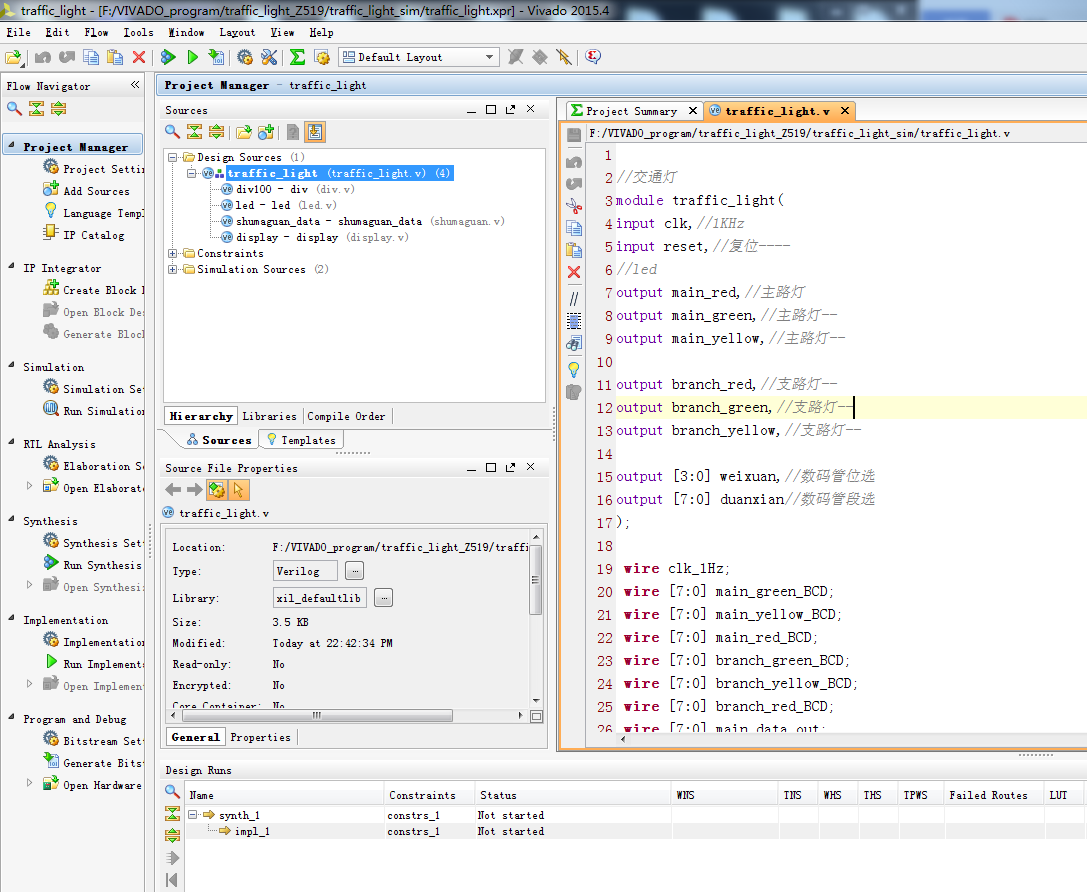The width and height of the screenshot is (1087, 892).
Task: Click the Flow Navigator search magnifier icon
Action: 14,109
